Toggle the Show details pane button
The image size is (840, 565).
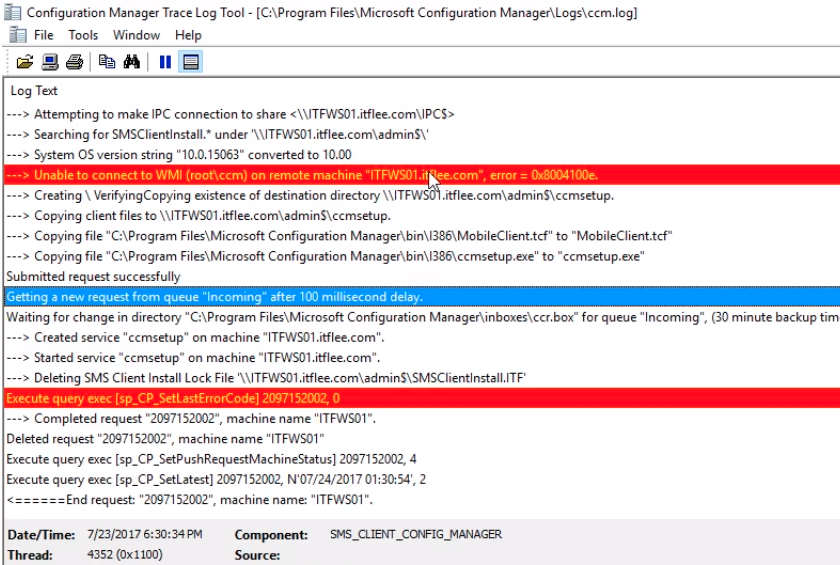(191, 62)
